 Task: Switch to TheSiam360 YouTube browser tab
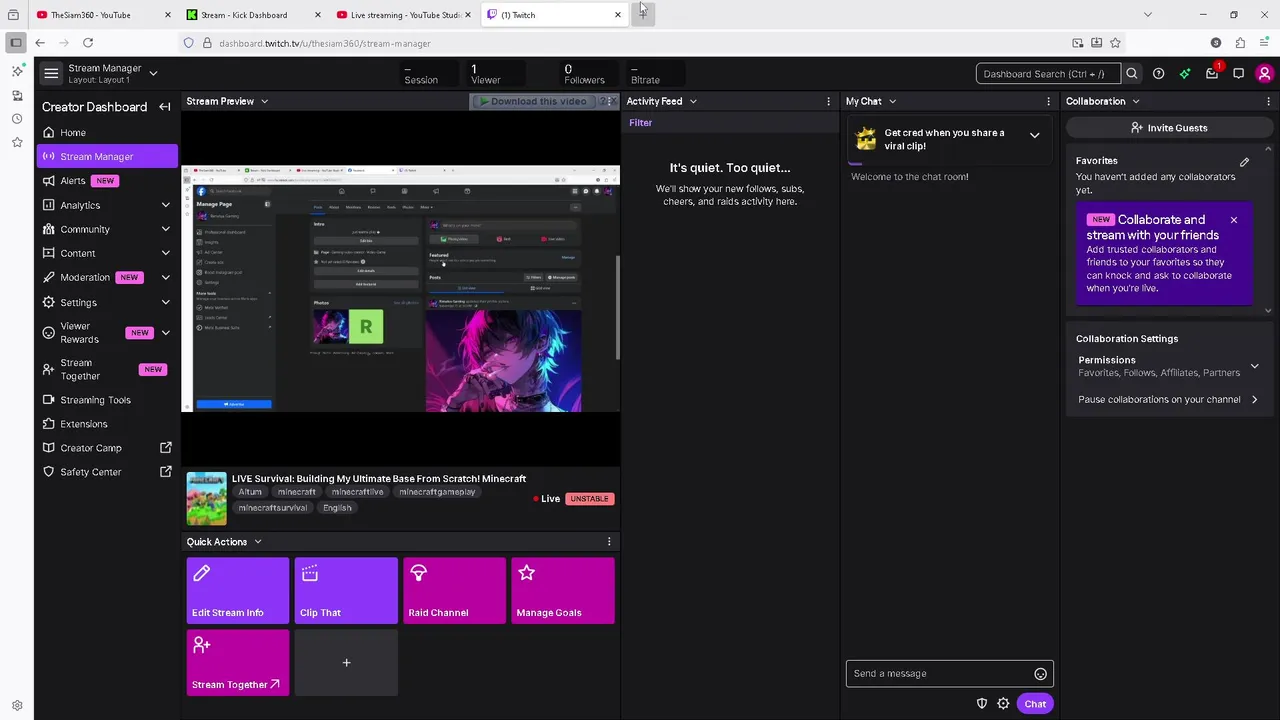click(x=103, y=15)
